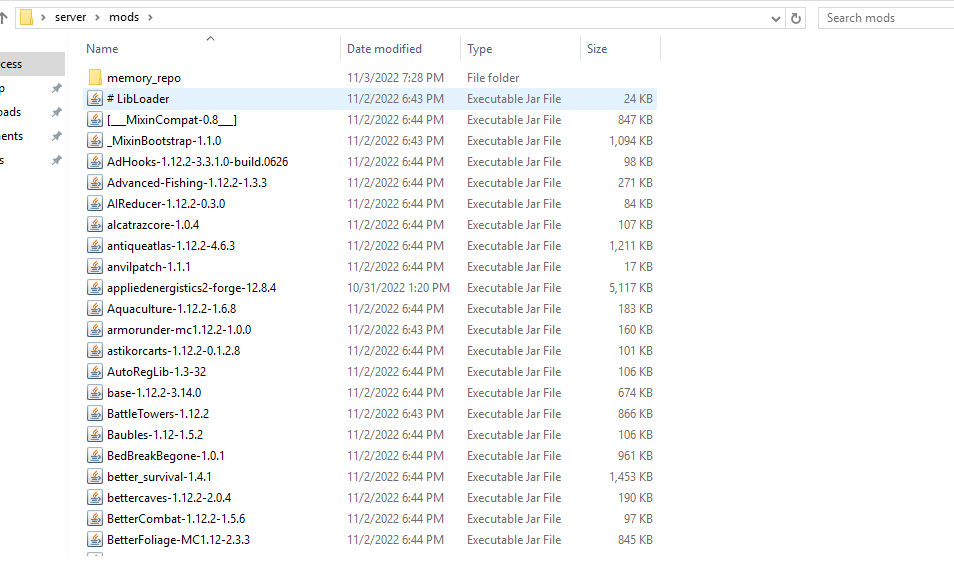Select the Baubles-1.12-1.5.2 file name
The width and height of the screenshot is (954, 576).
pos(155,435)
